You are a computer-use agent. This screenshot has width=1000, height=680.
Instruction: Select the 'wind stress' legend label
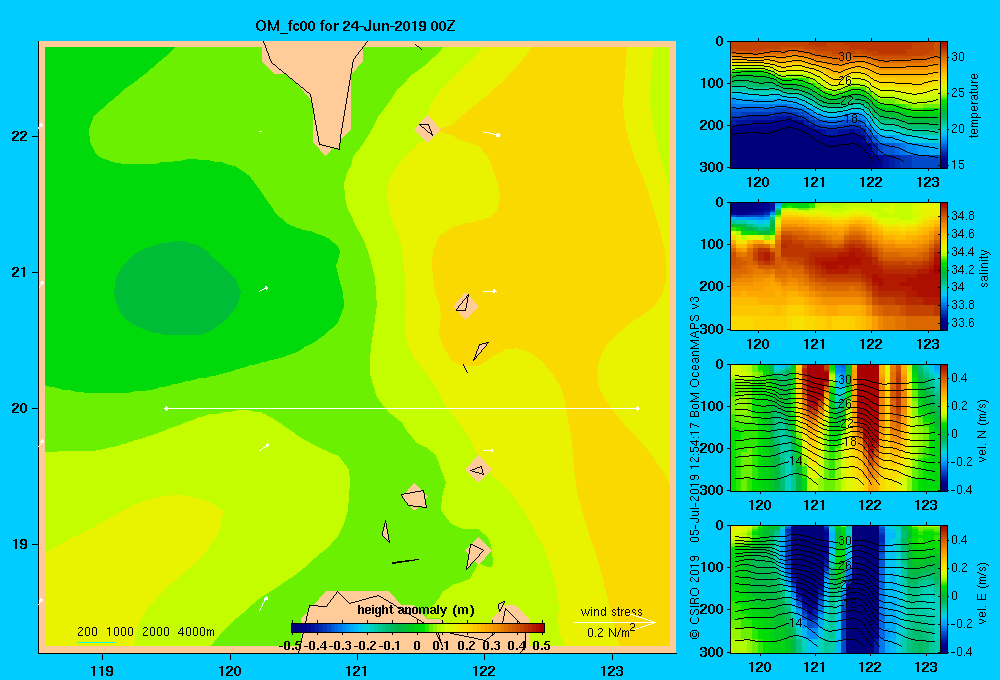coord(612,611)
